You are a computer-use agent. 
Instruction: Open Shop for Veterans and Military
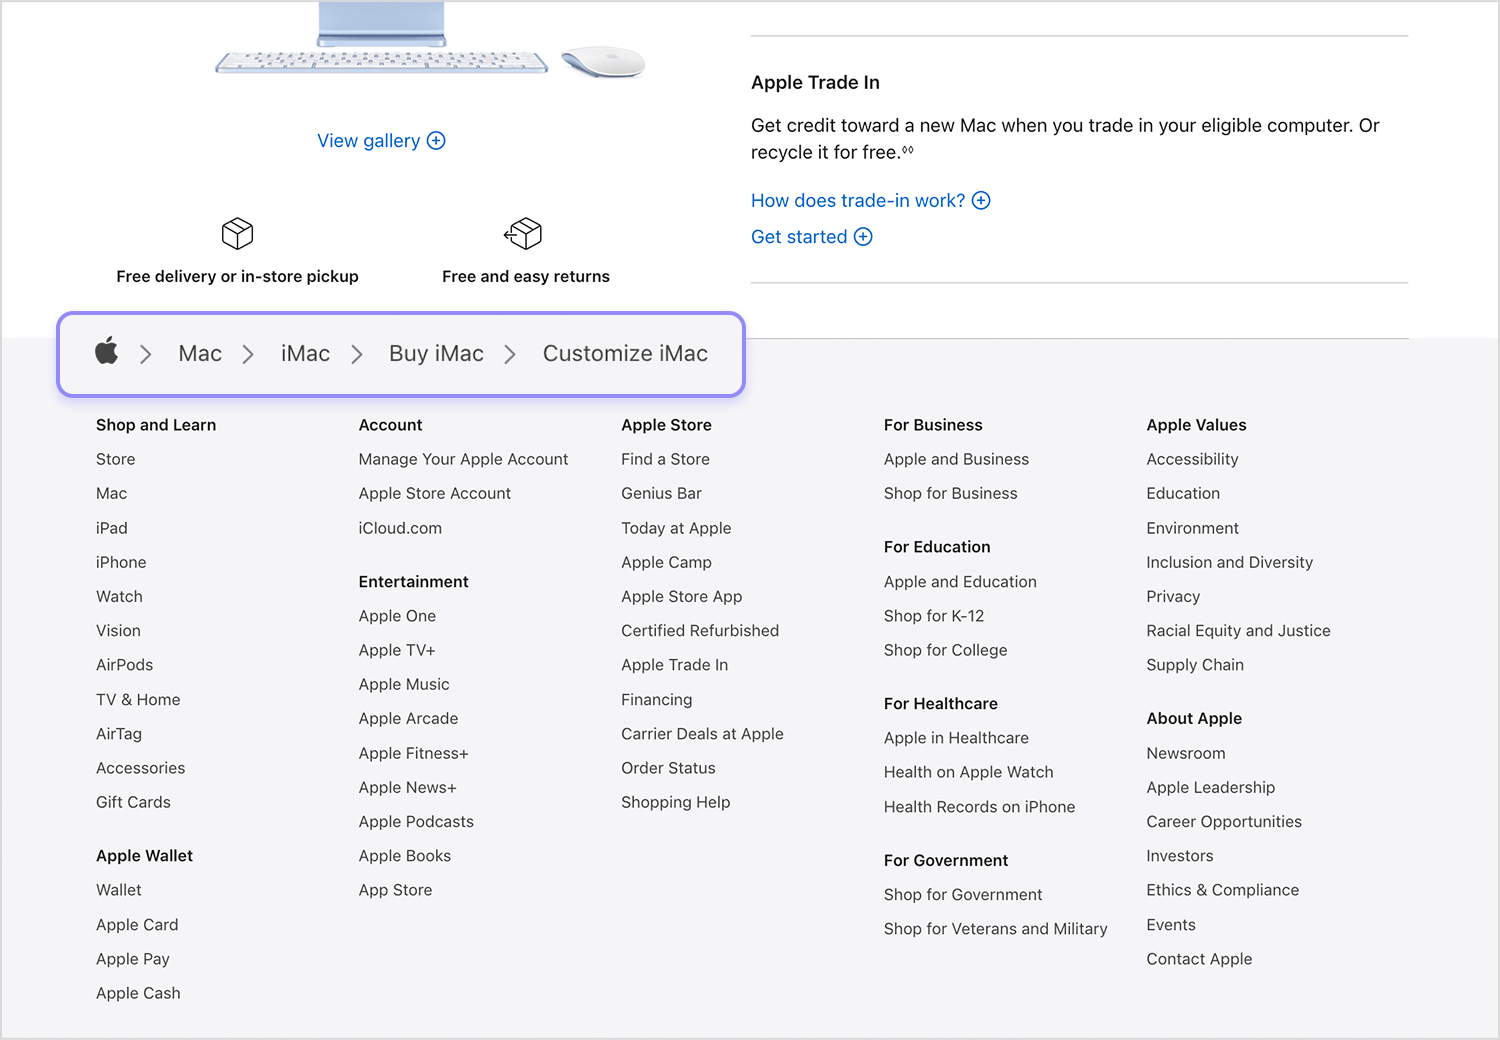(x=995, y=929)
